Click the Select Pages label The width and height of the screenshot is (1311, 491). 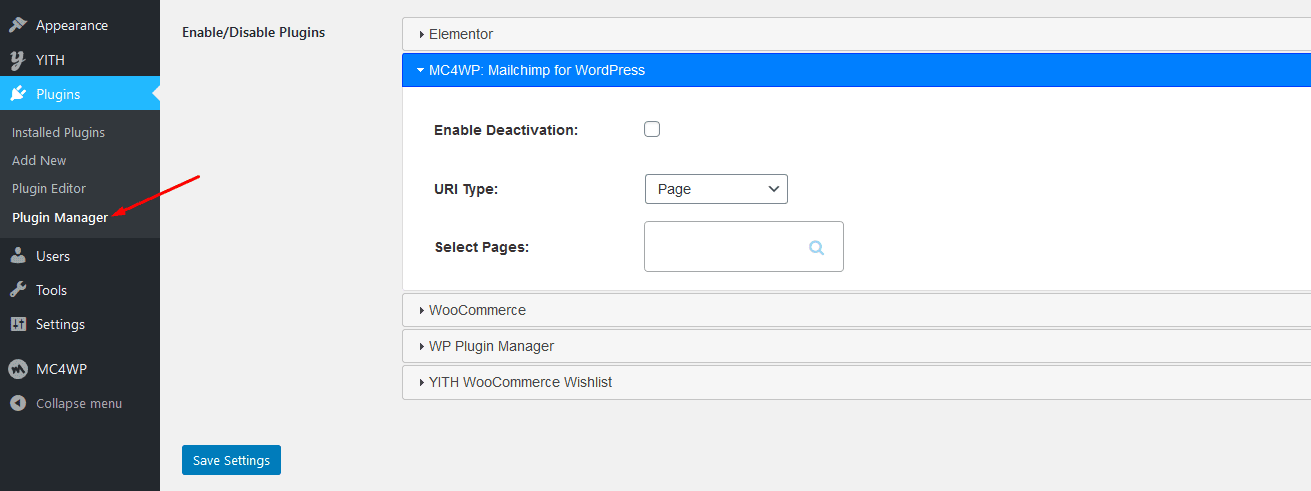[x=482, y=246]
